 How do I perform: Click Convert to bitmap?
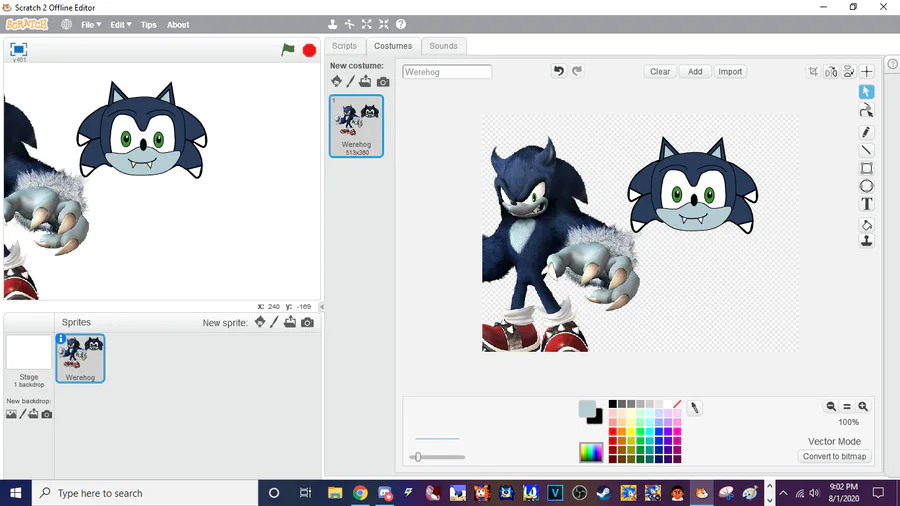(834, 456)
